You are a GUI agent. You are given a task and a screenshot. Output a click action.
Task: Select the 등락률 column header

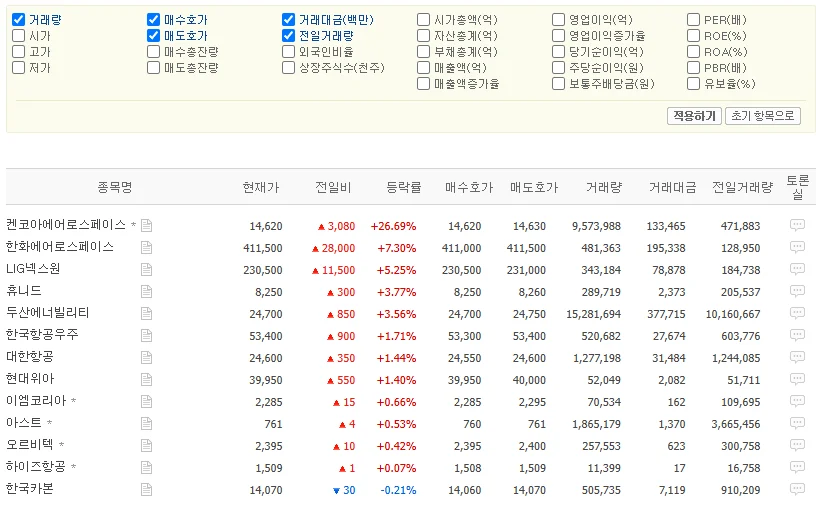404,187
